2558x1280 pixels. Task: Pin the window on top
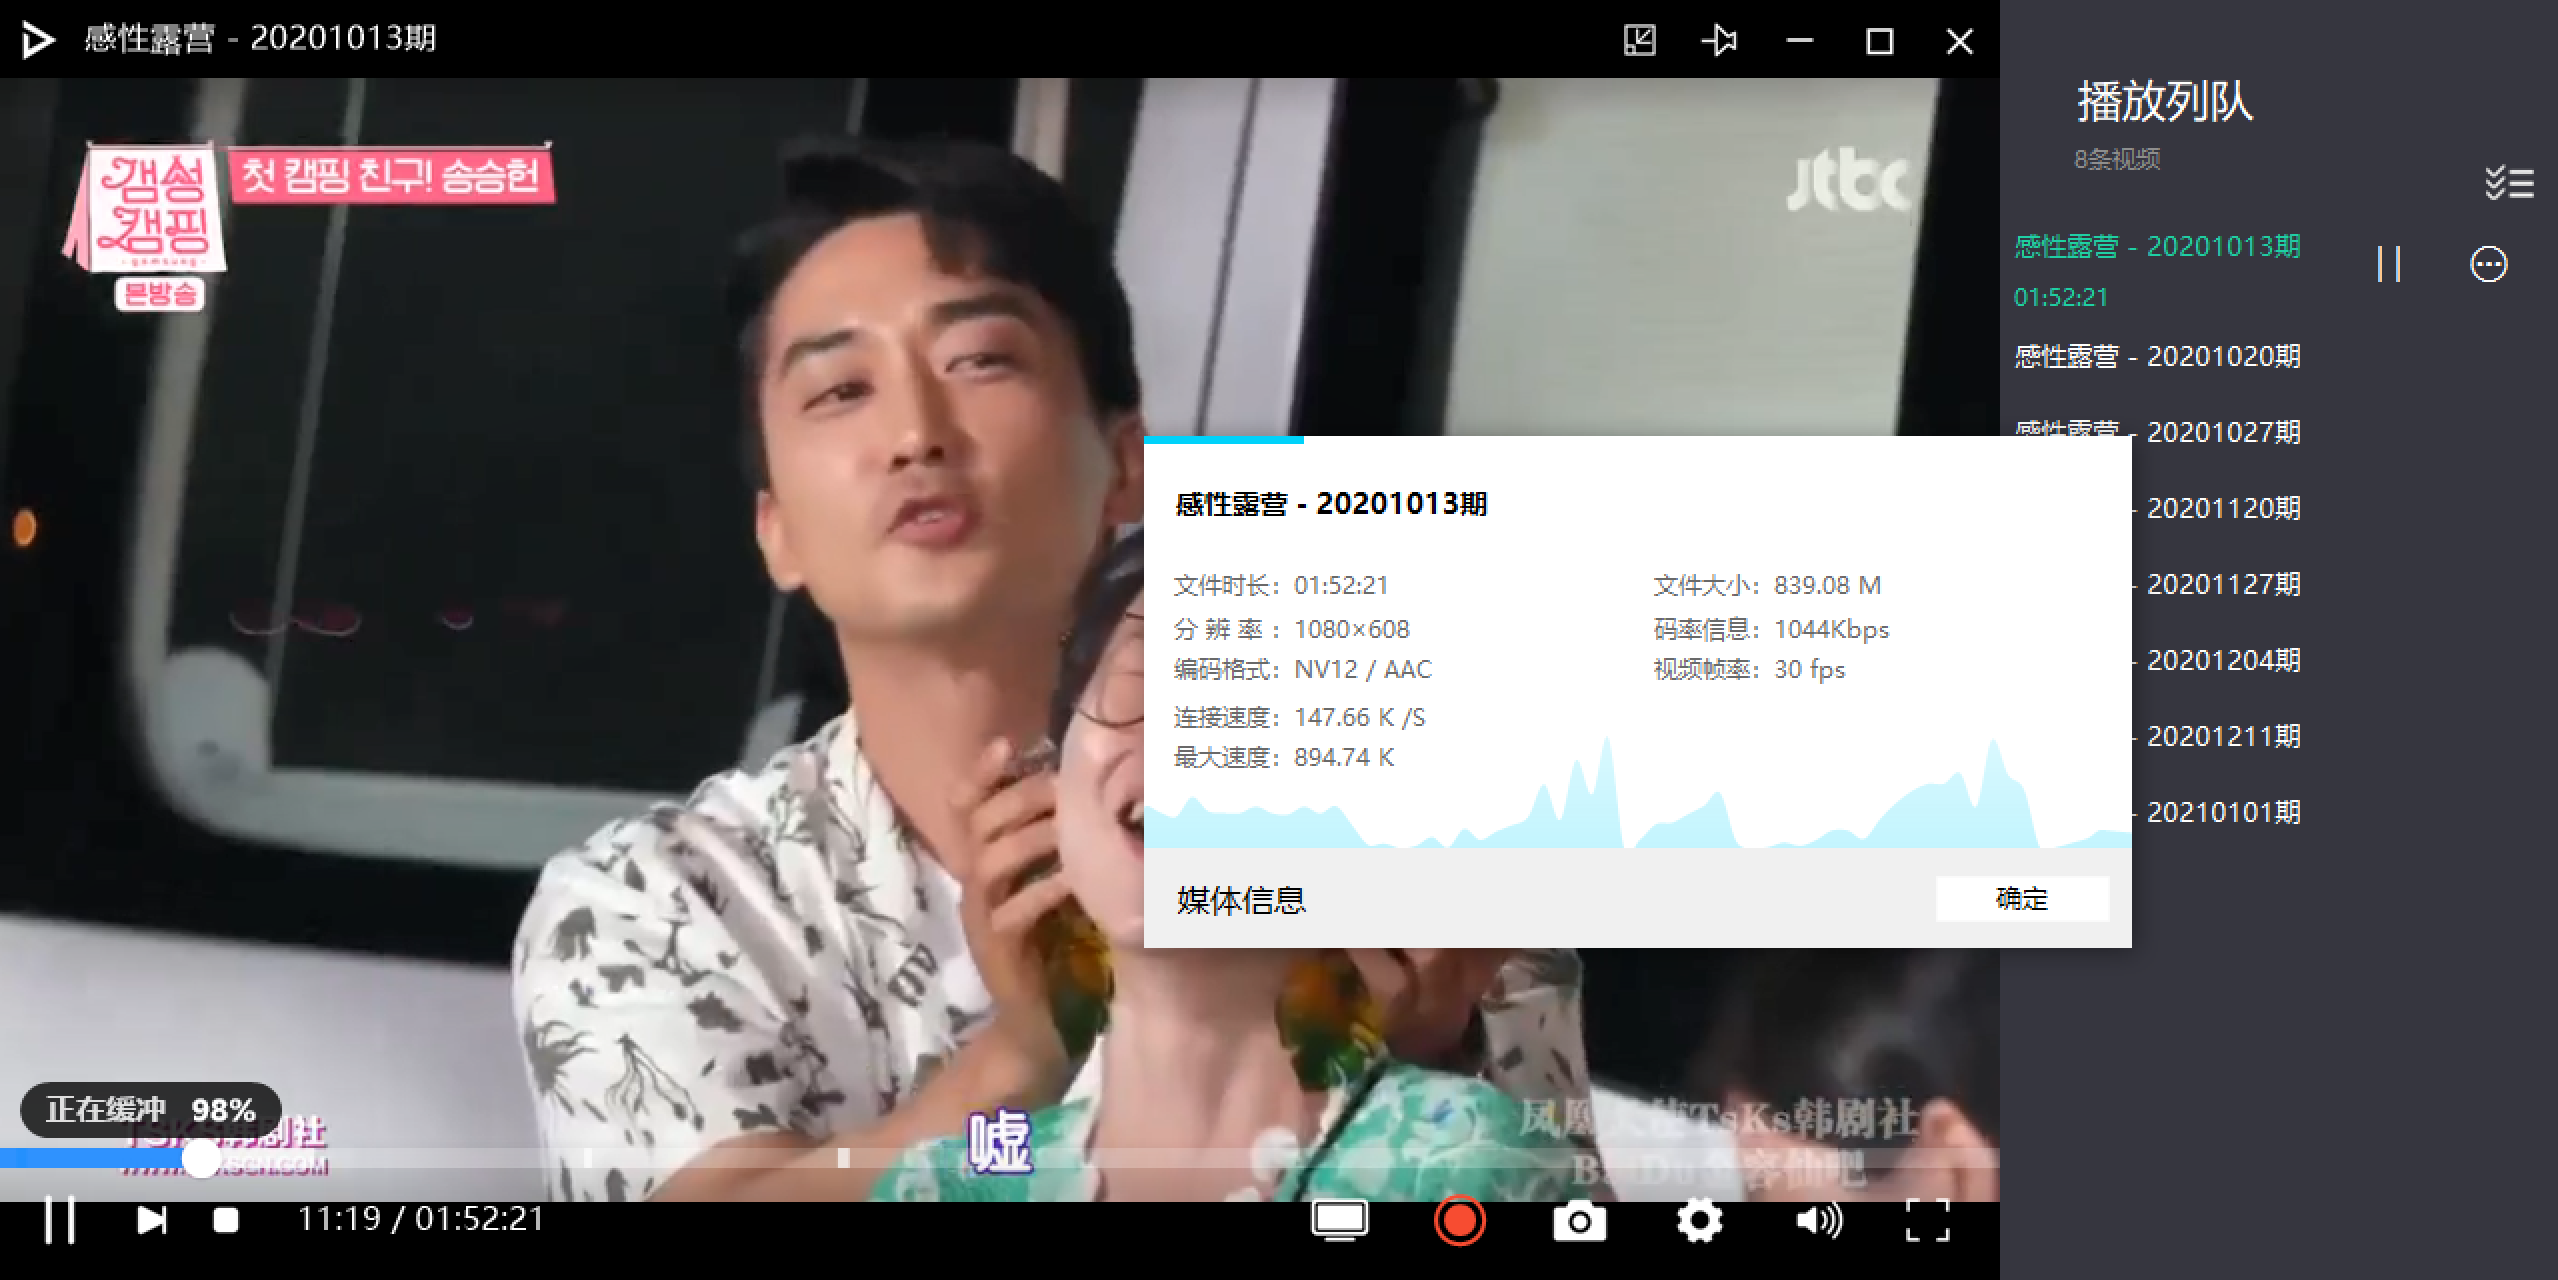(x=1719, y=41)
